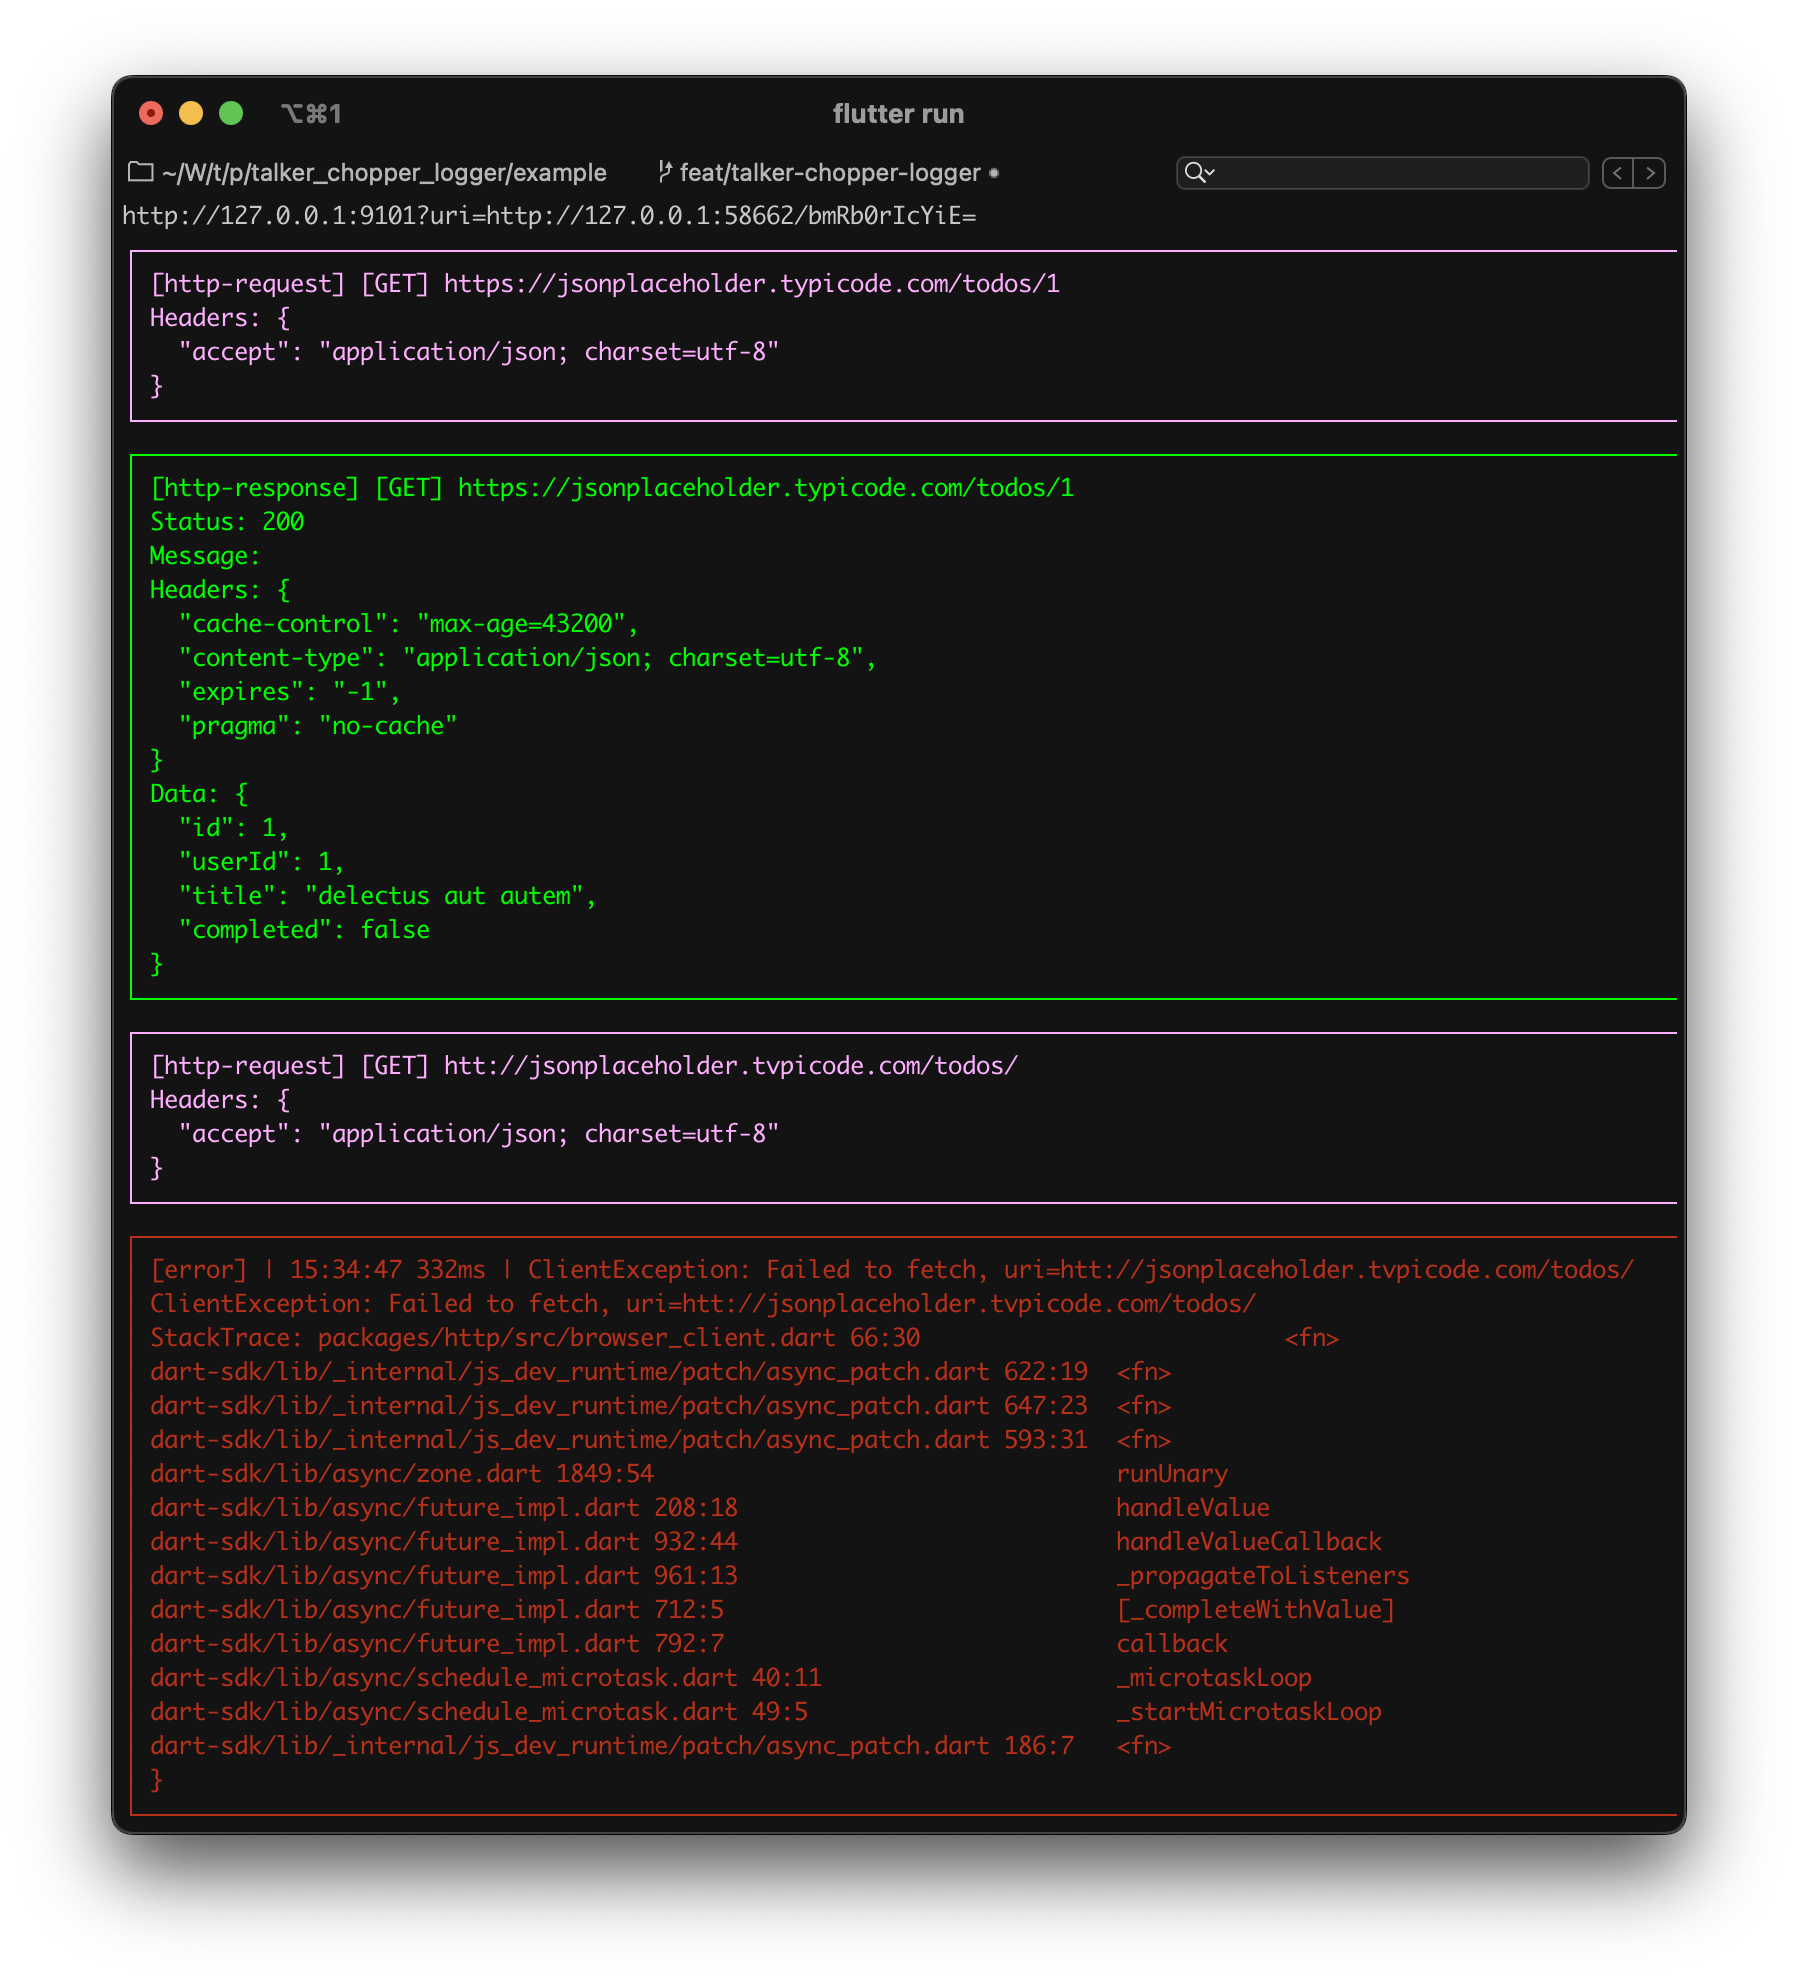Open second request URL htt://jsonplaceholder.tvpicode.com/todos/
This screenshot has width=1798, height=1982.
pyautogui.click(x=730, y=1066)
